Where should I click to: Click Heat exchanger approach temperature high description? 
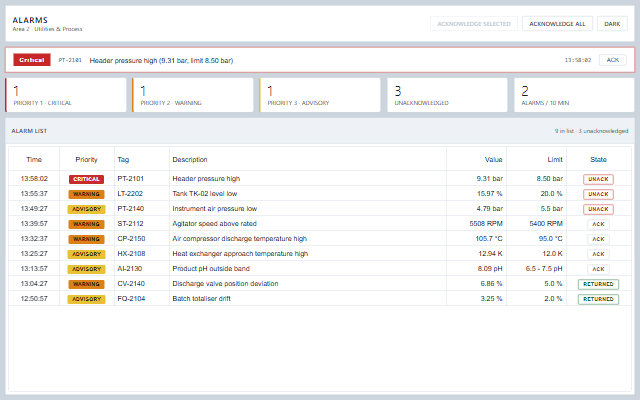point(240,253)
